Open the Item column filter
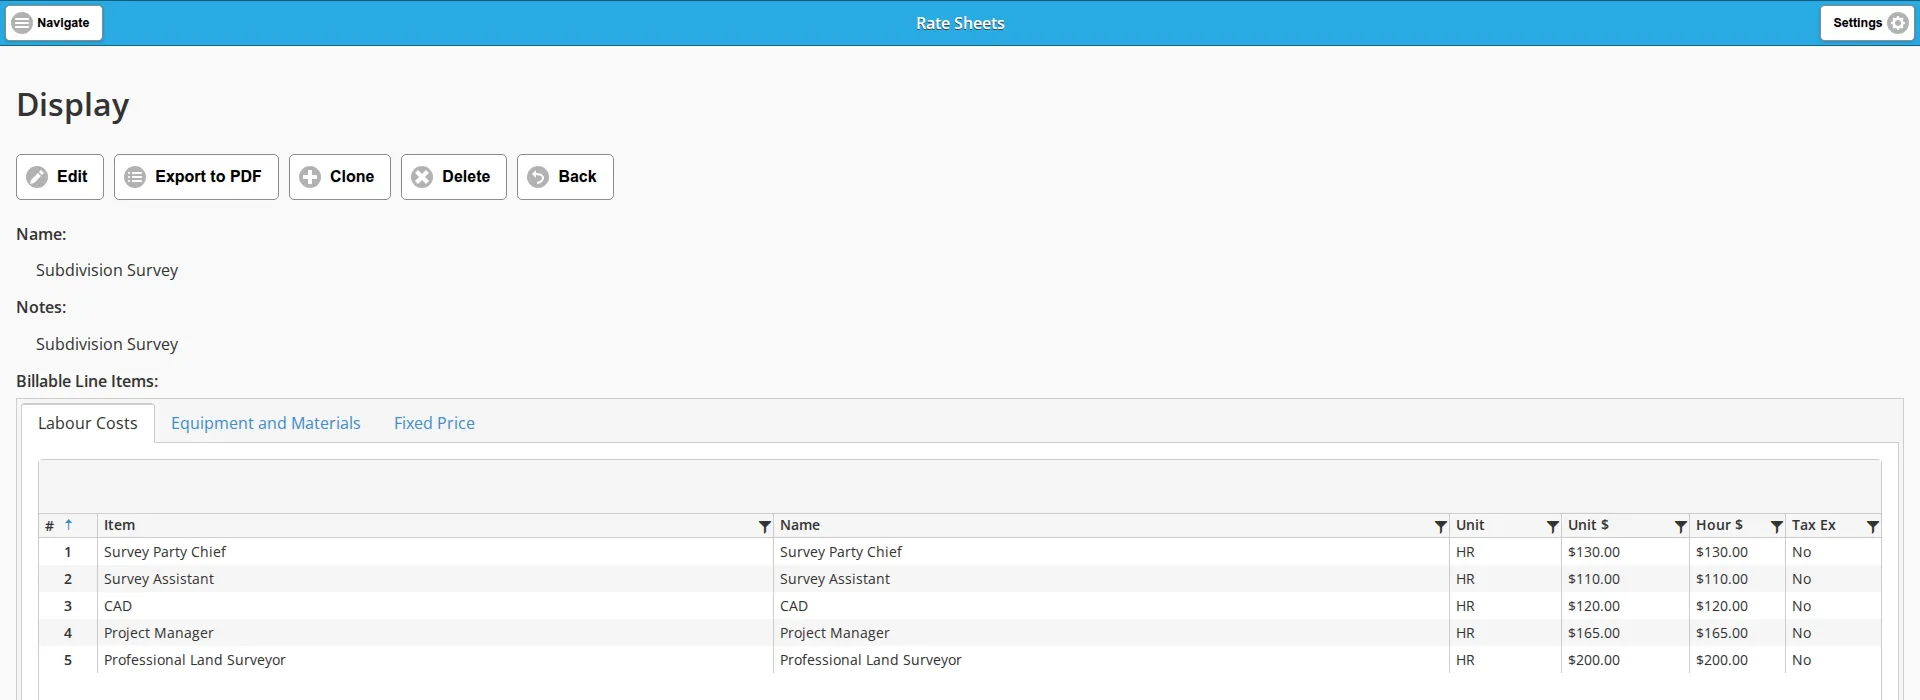Screen dimensions: 1920x700 pyautogui.click(x=764, y=526)
